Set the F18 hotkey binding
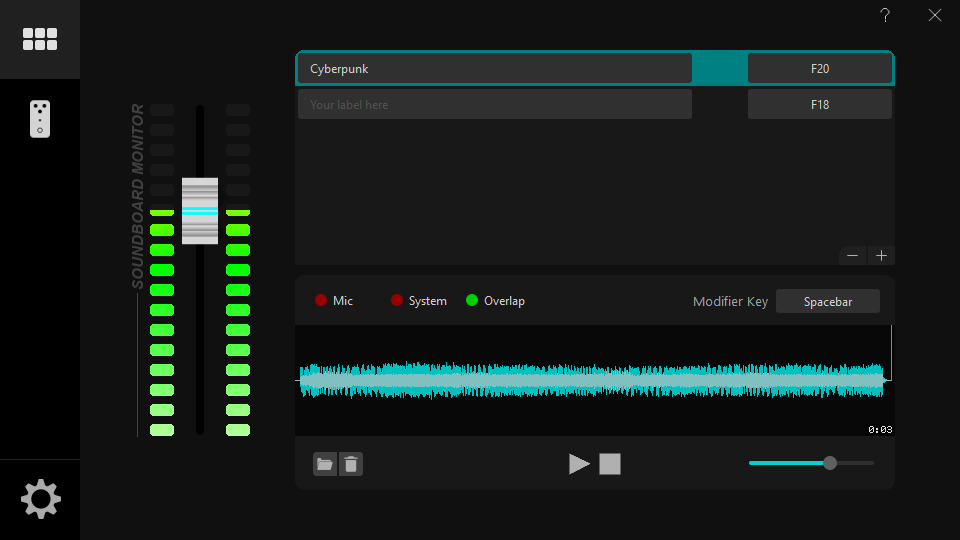The width and height of the screenshot is (960, 540). (x=820, y=104)
